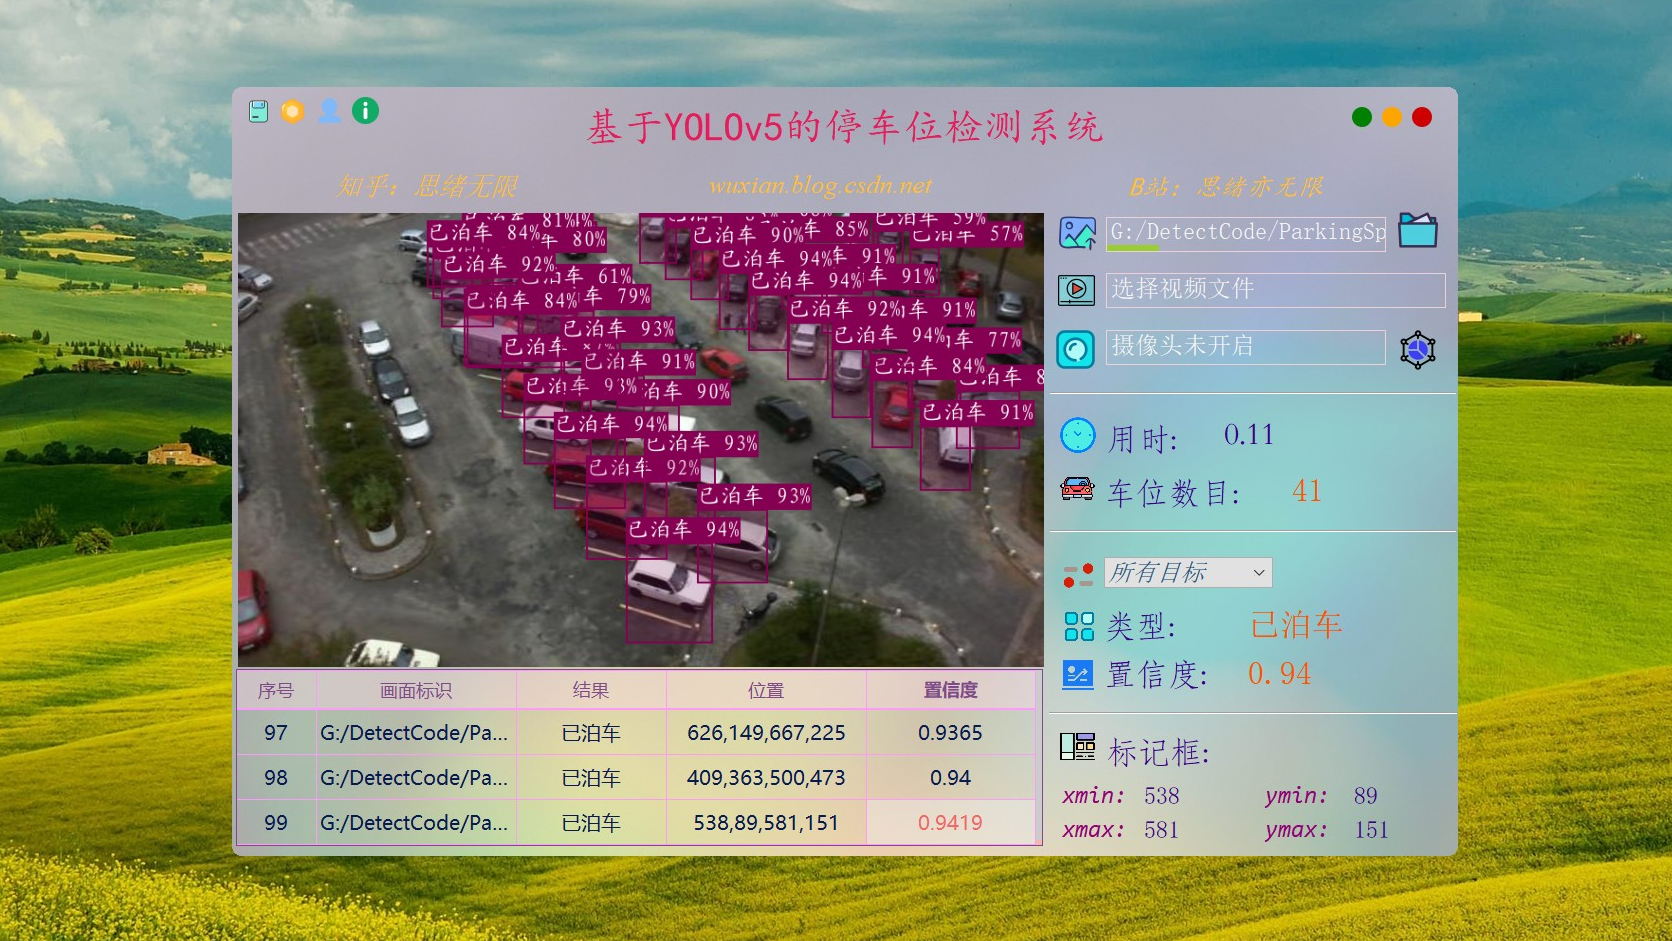Click the 知乎: 思绪无限 text
This screenshot has height=941, width=1672.
(428, 186)
